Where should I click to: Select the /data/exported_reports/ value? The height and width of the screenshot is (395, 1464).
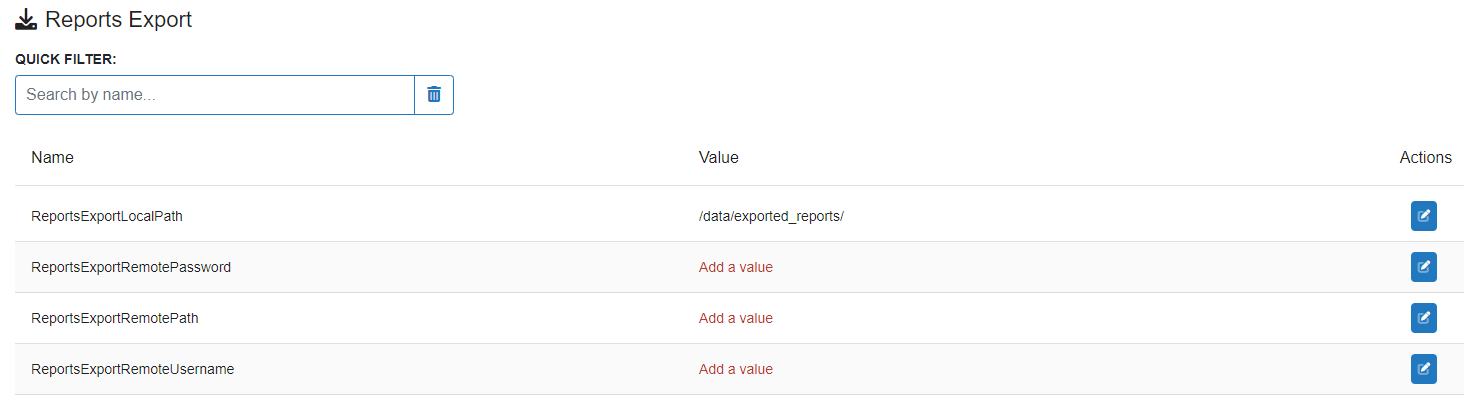771,216
